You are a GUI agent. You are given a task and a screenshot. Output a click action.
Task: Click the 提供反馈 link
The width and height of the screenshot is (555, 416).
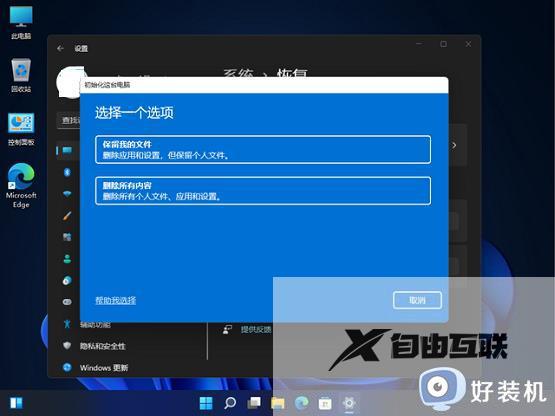[x=256, y=330]
